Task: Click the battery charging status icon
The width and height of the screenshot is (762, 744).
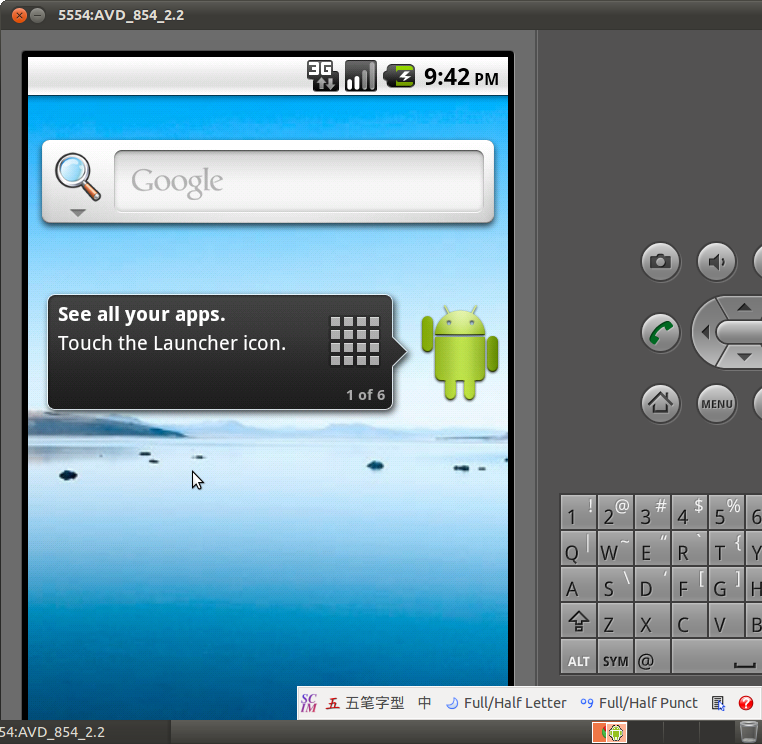Action: pos(399,76)
